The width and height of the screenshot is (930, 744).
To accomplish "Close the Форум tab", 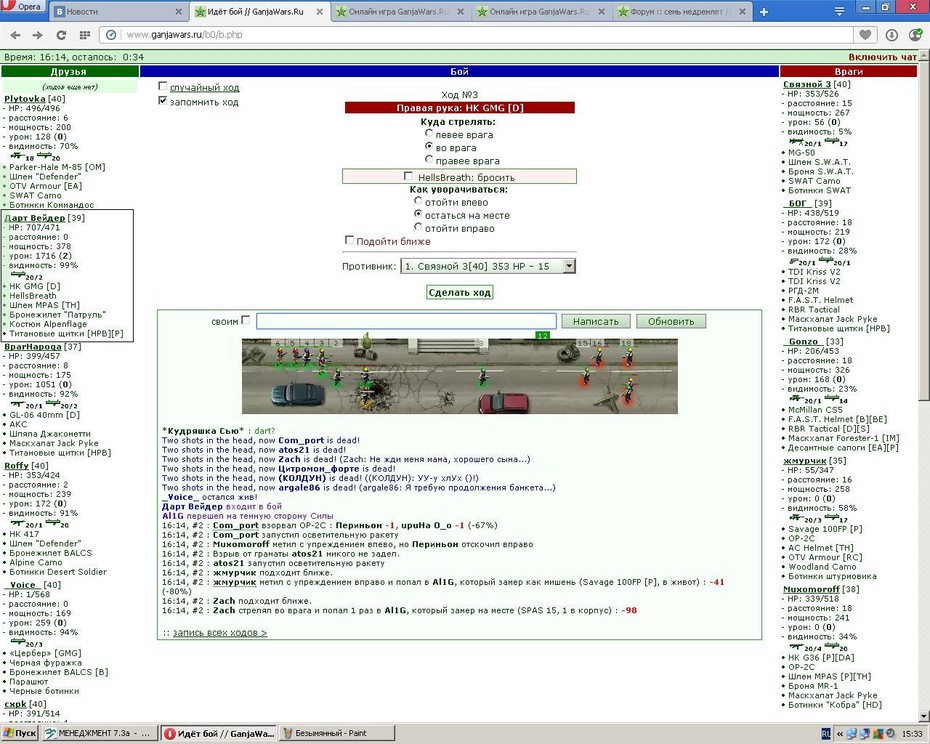I will pyautogui.click(x=743, y=11).
